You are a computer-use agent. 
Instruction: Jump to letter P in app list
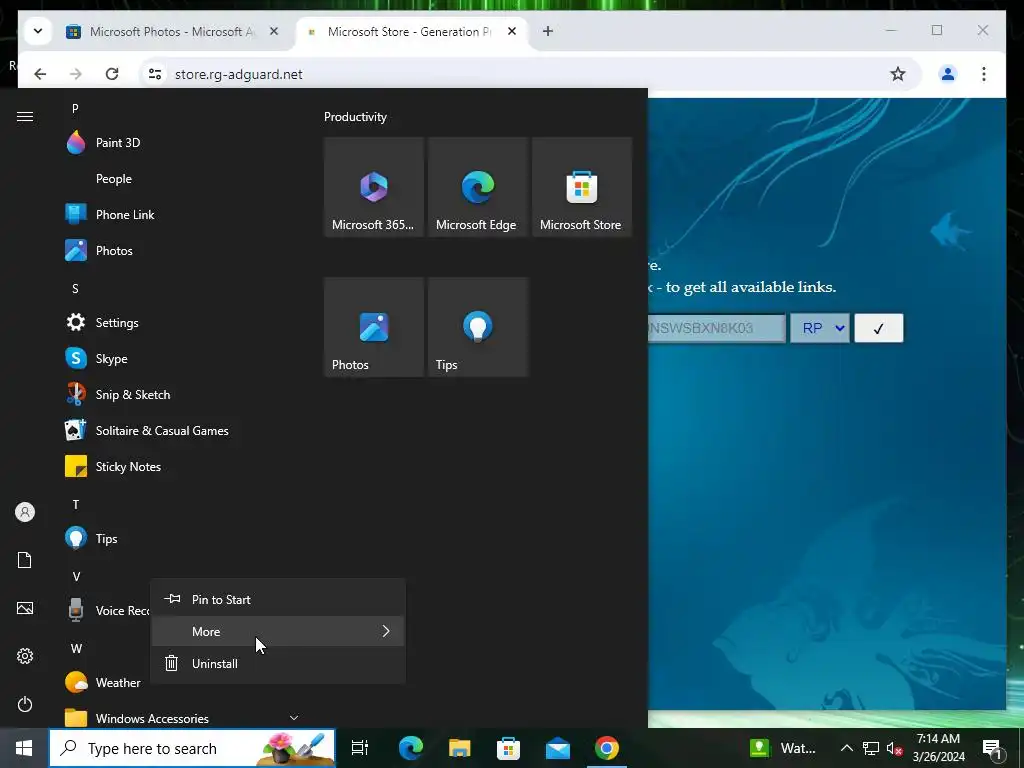pos(75,109)
